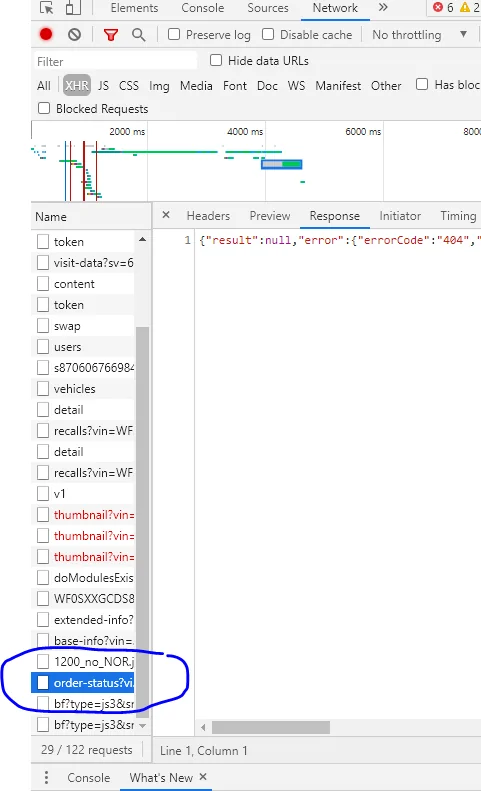Screen dimensions: 481x791
Task: Open the Response tab
Action: coord(335,216)
